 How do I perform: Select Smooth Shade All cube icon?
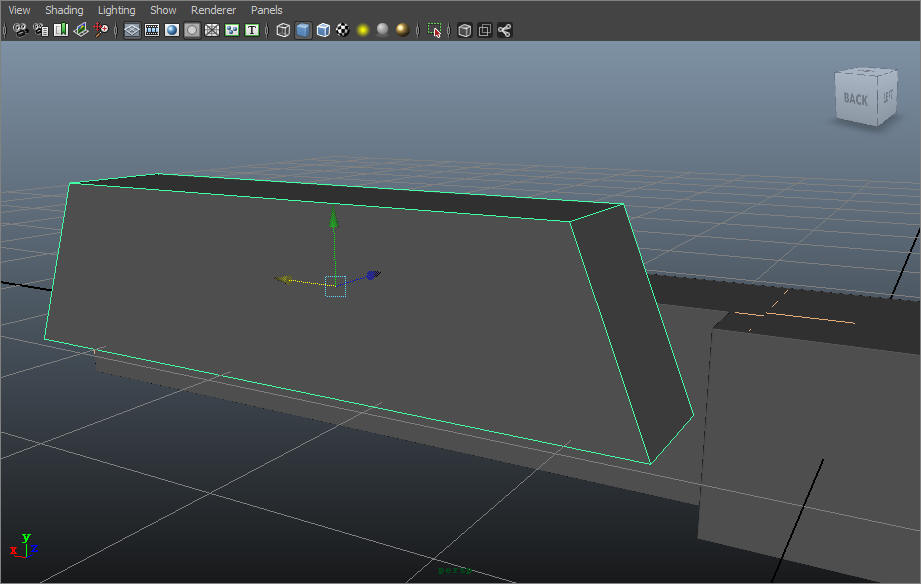[x=303, y=30]
